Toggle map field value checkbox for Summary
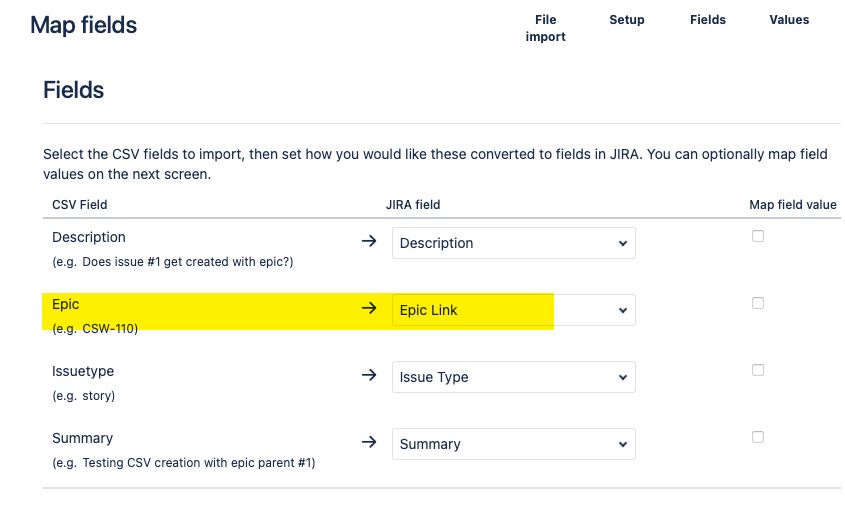This screenshot has height=508, width=845. click(x=758, y=437)
